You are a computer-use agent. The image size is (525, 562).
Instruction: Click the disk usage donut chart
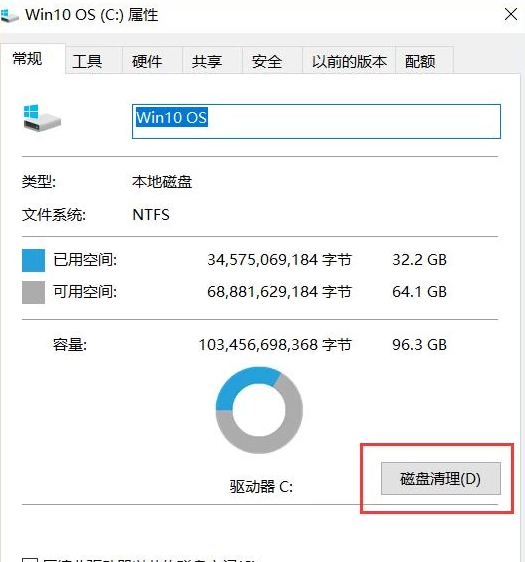click(259, 410)
